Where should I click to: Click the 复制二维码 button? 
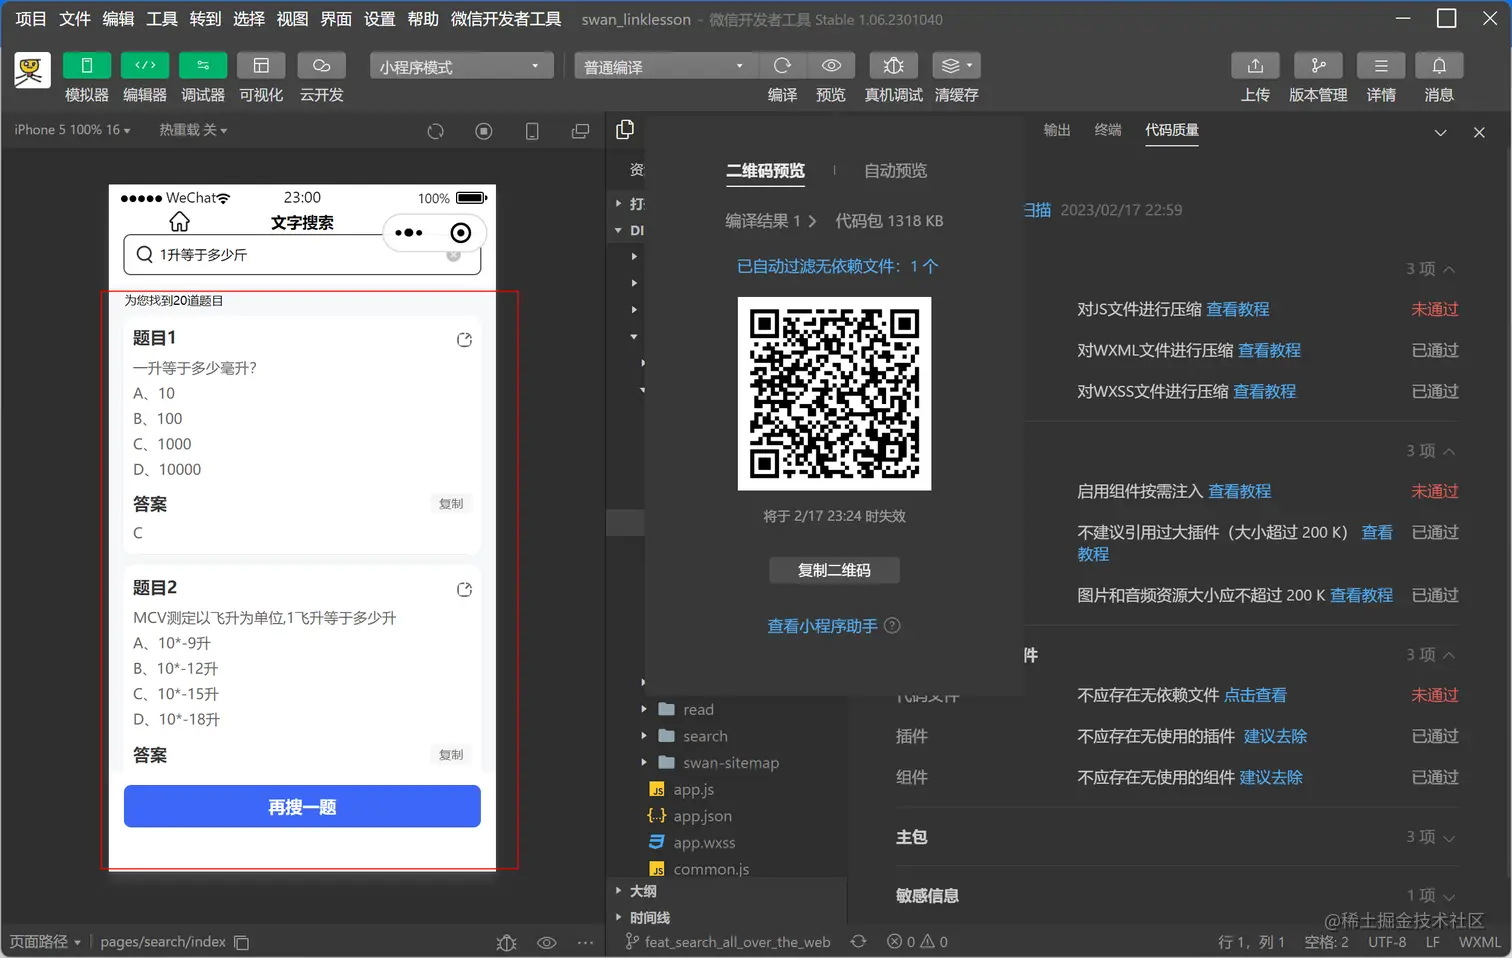834,570
